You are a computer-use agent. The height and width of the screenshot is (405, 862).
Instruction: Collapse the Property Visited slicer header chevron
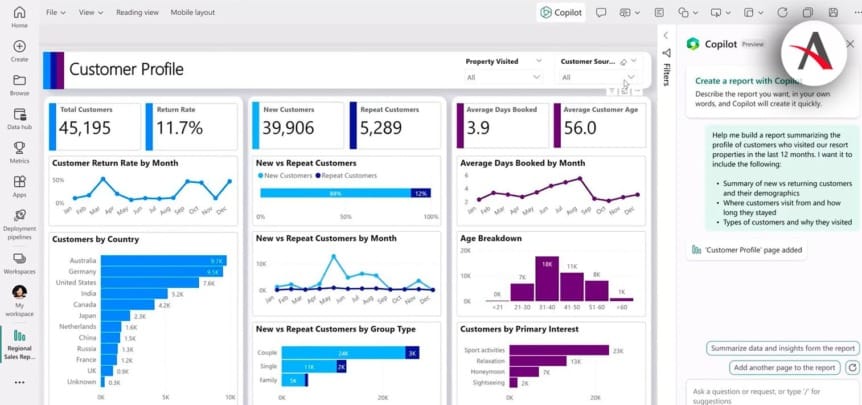(539, 61)
